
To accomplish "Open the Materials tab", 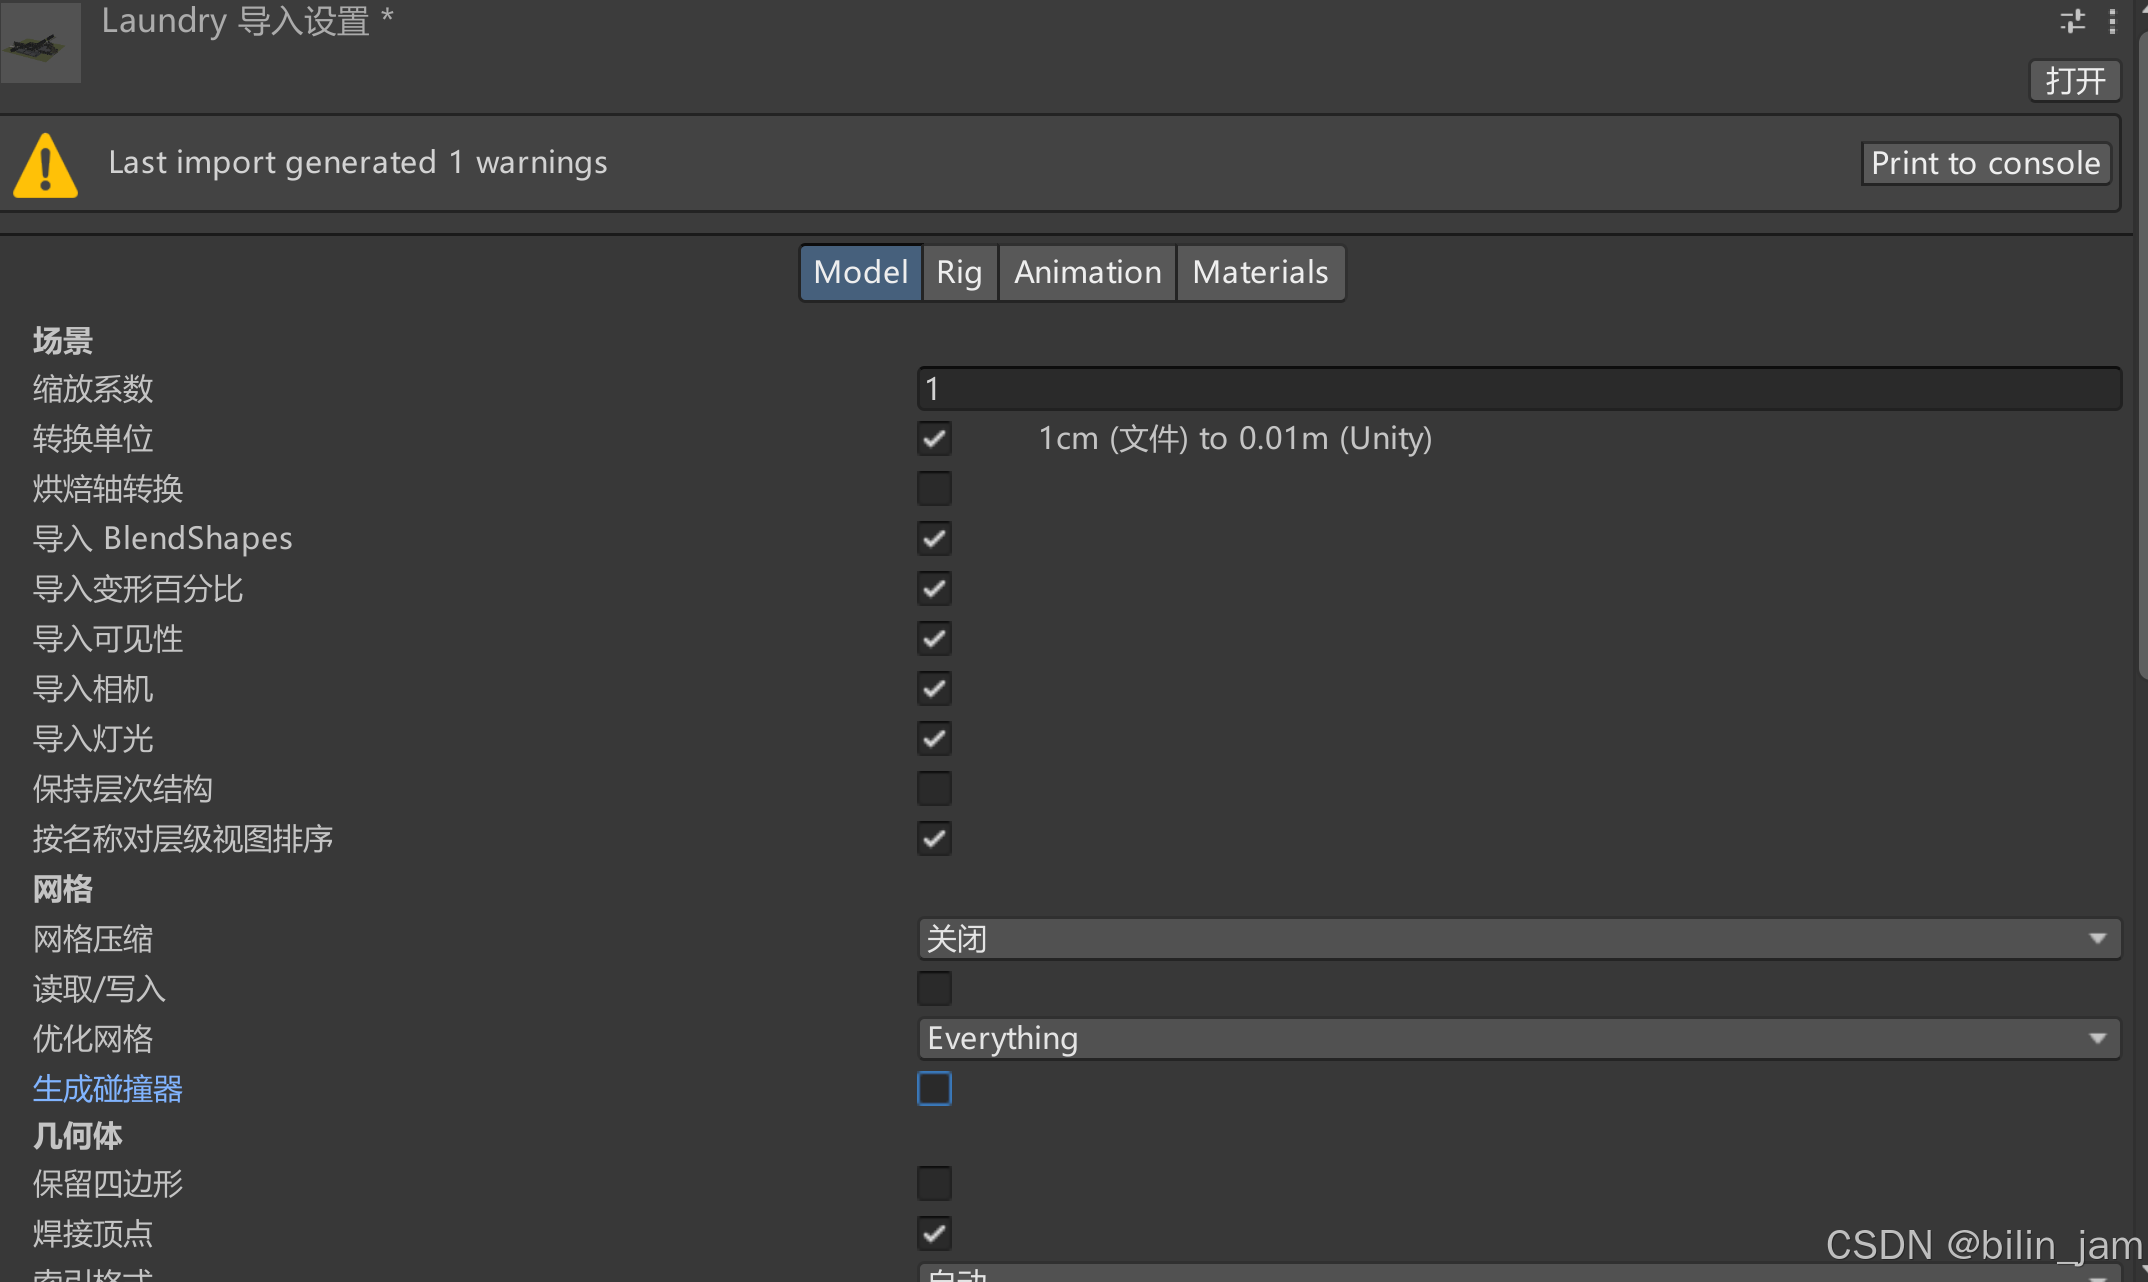I will click(1260, 273).
